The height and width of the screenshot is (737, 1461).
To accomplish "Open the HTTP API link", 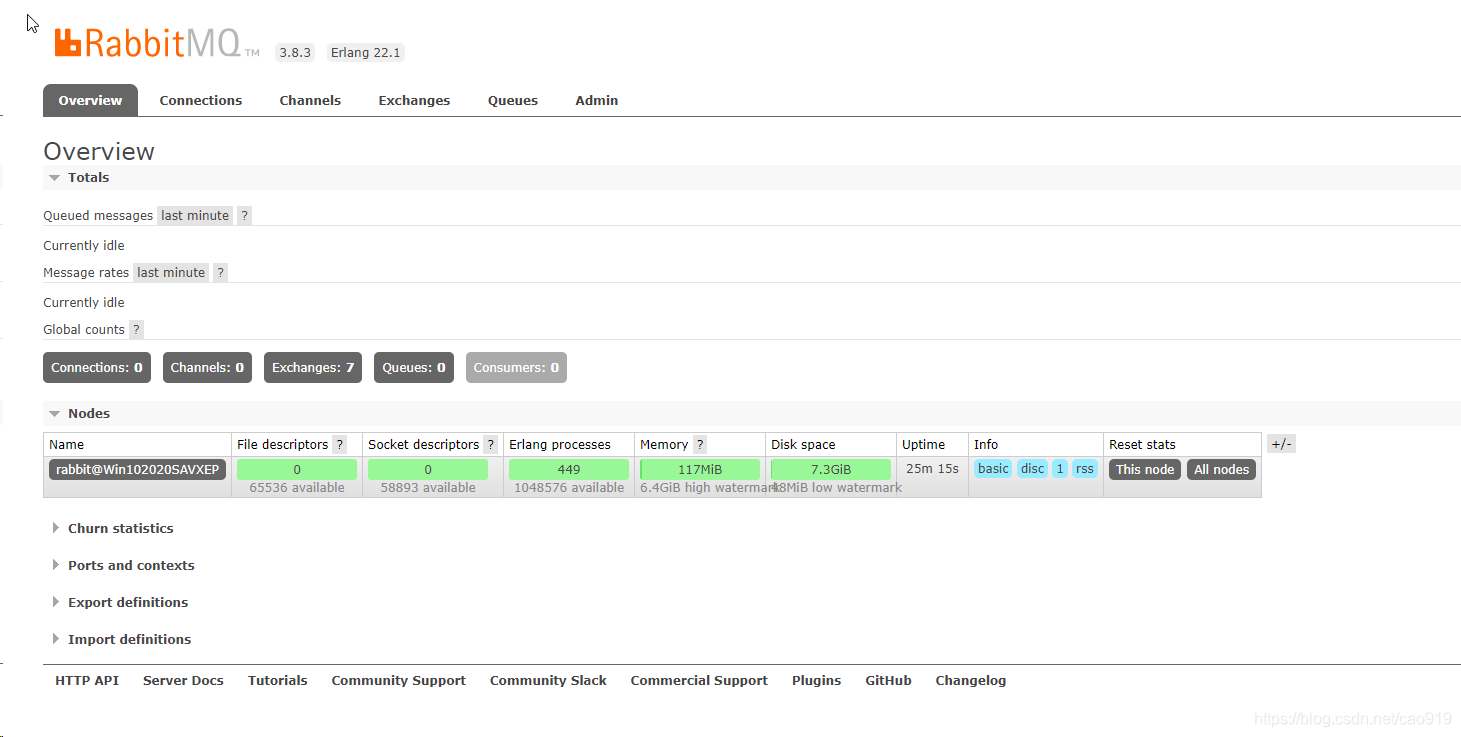I will 87,680.
